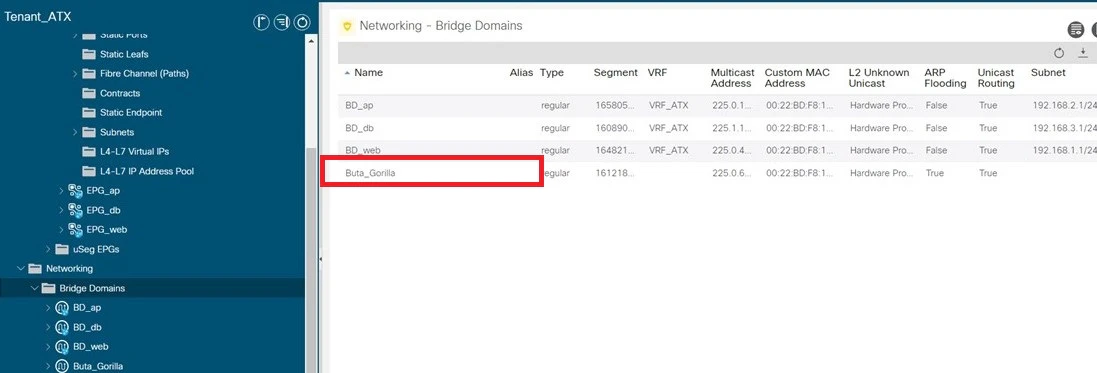The image size is (1097, 373).
Task: Click the Networking folder icon
Action: pyautogui.click(x=35, y=269)
